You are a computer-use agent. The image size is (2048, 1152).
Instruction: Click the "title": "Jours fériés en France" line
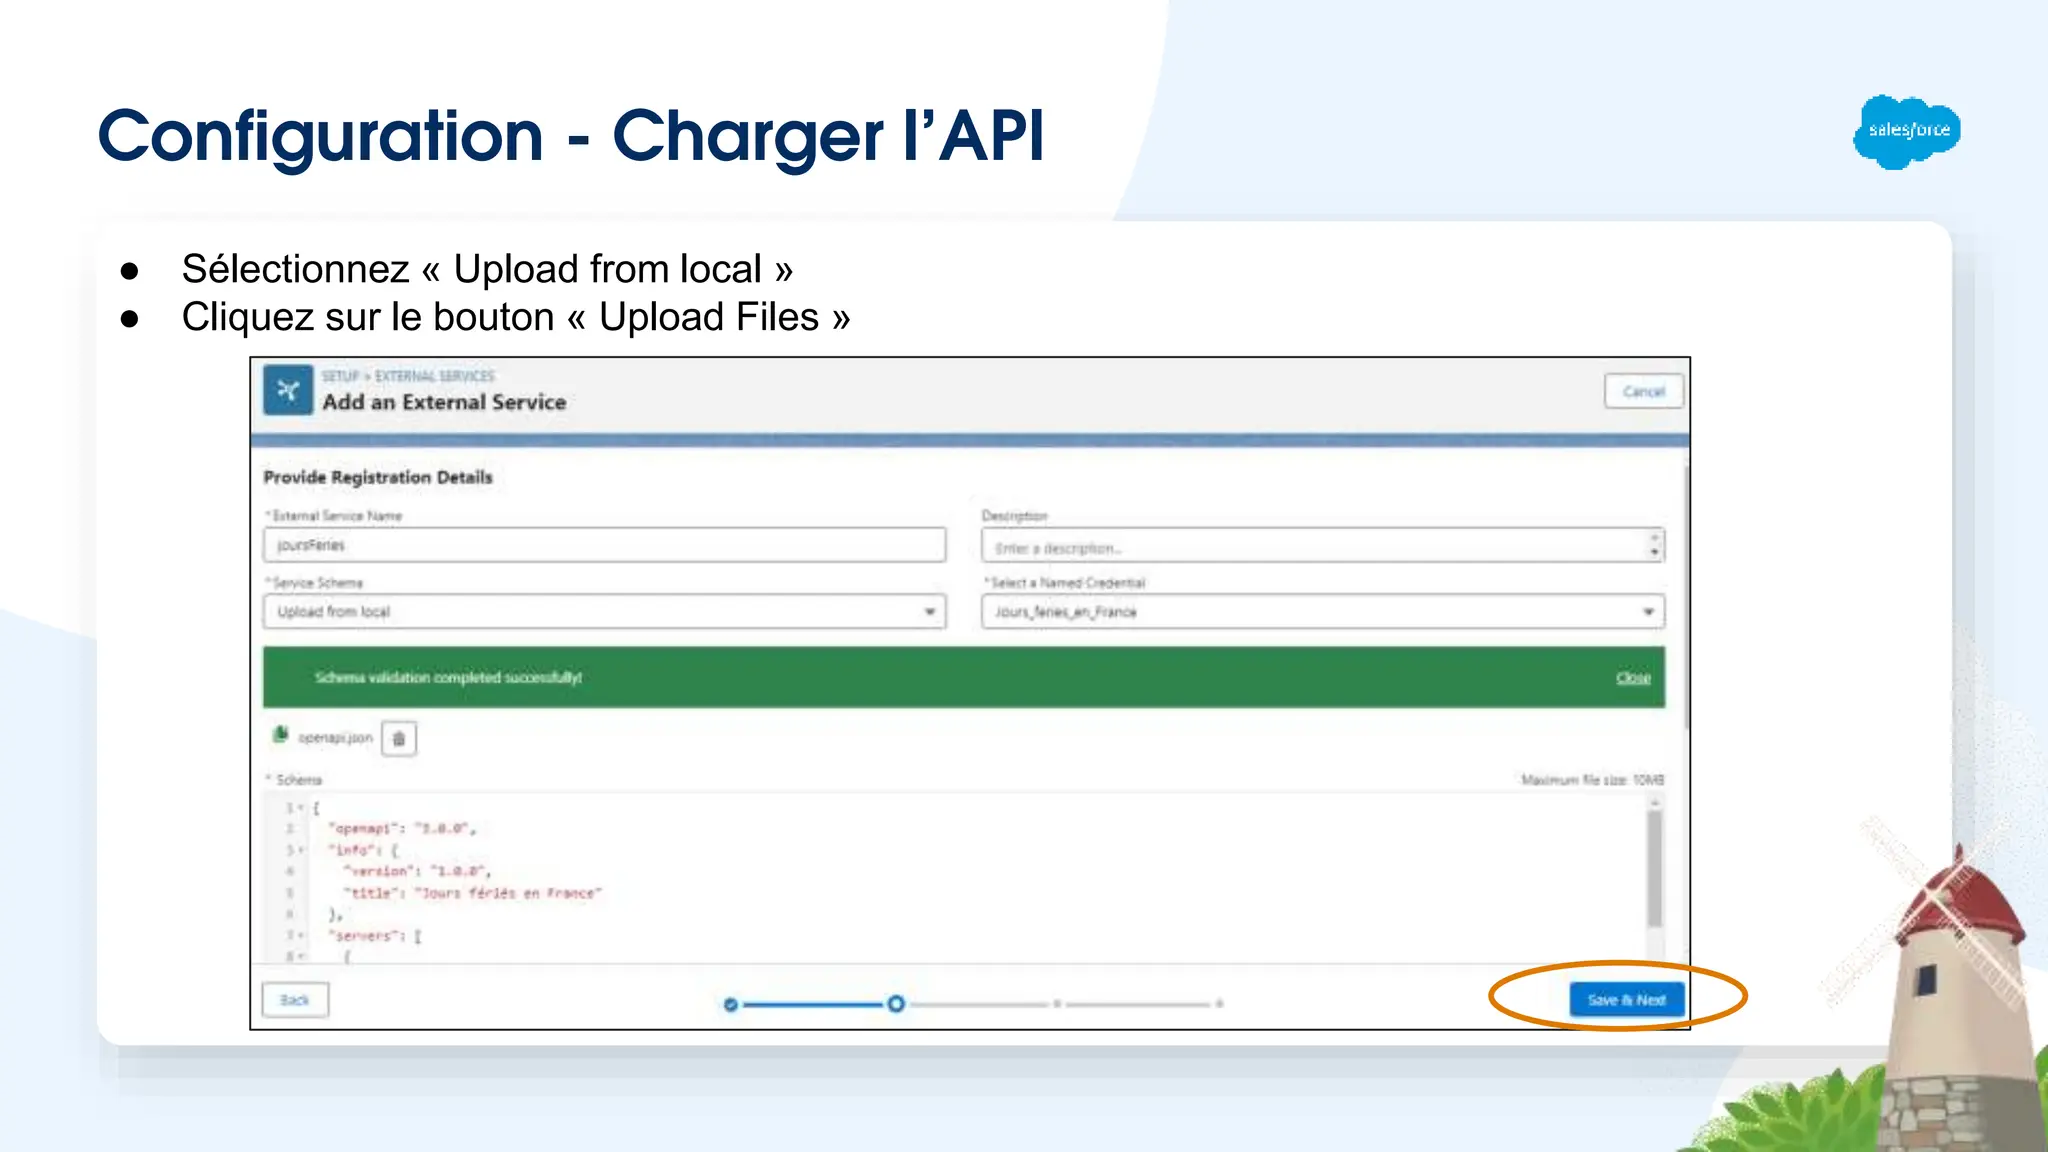[x=472, y=893]
